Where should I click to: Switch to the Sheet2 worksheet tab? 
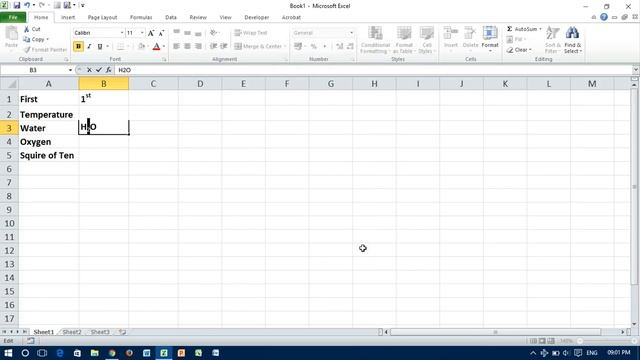[72, 332]
